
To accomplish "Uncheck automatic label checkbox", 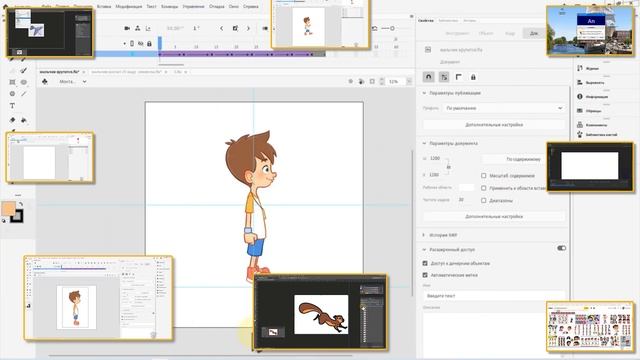I will pyautogui.click(x=425, y=275).
